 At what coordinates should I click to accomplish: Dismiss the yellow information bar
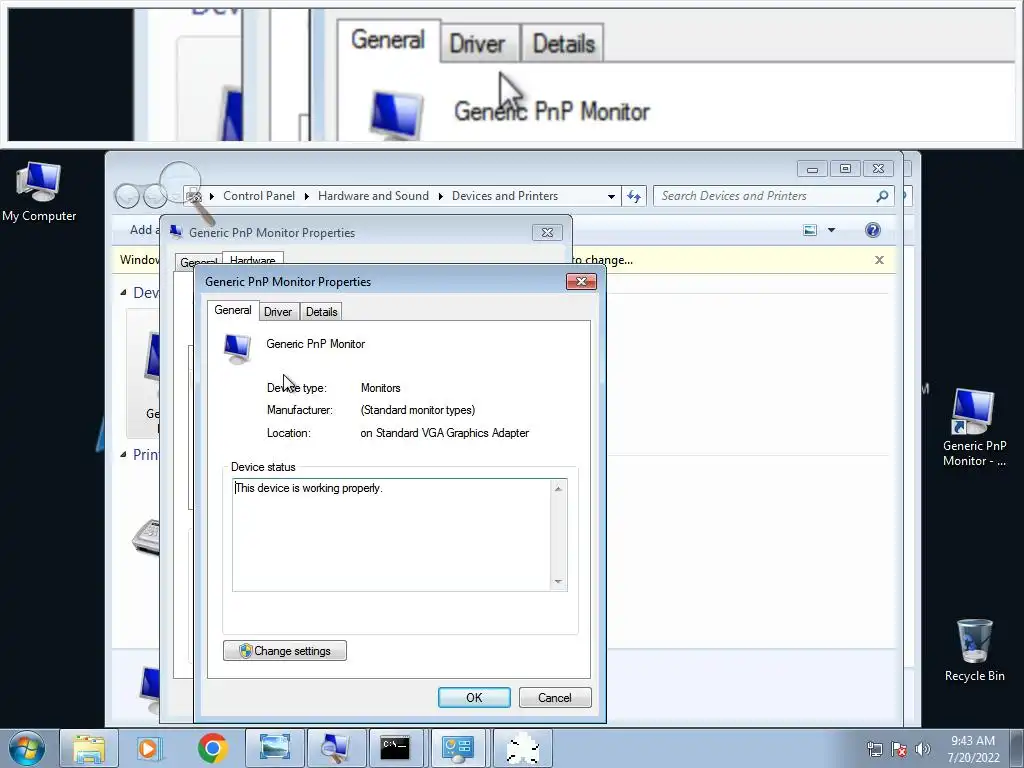(x=879, y=260)
